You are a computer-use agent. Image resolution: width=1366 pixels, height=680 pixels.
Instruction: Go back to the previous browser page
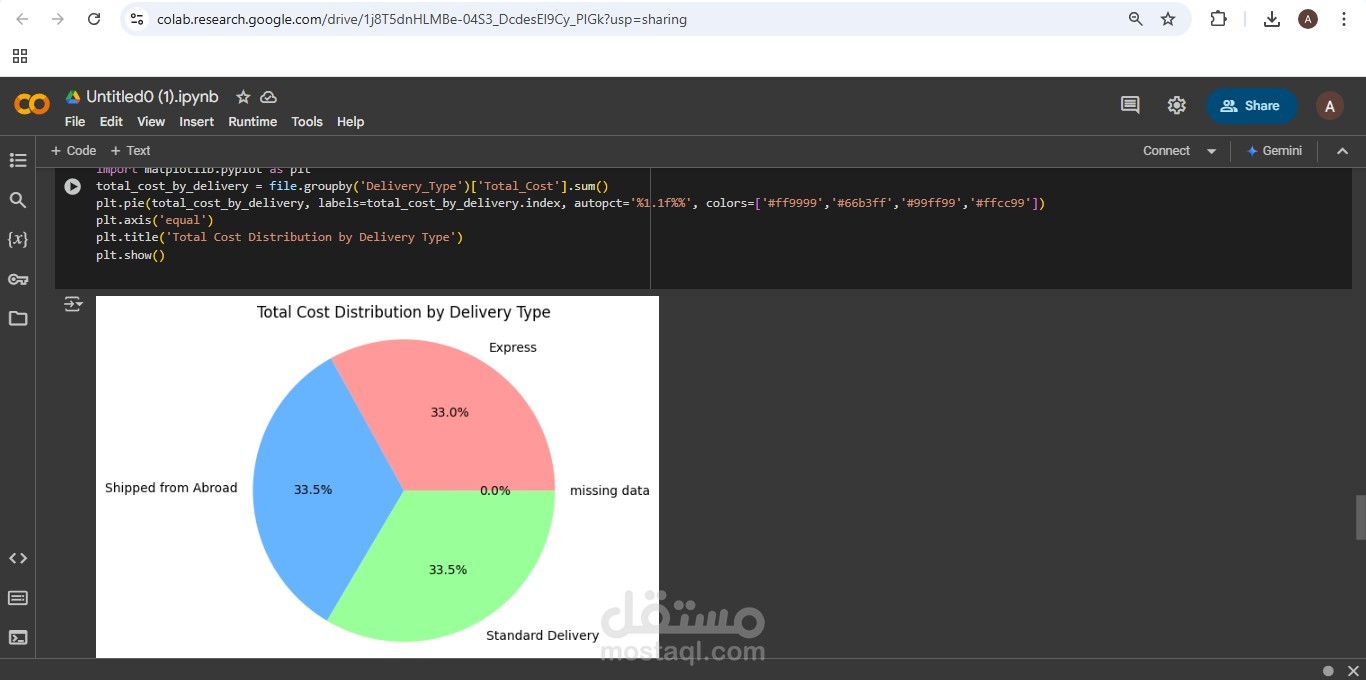(x=24, y=19)
